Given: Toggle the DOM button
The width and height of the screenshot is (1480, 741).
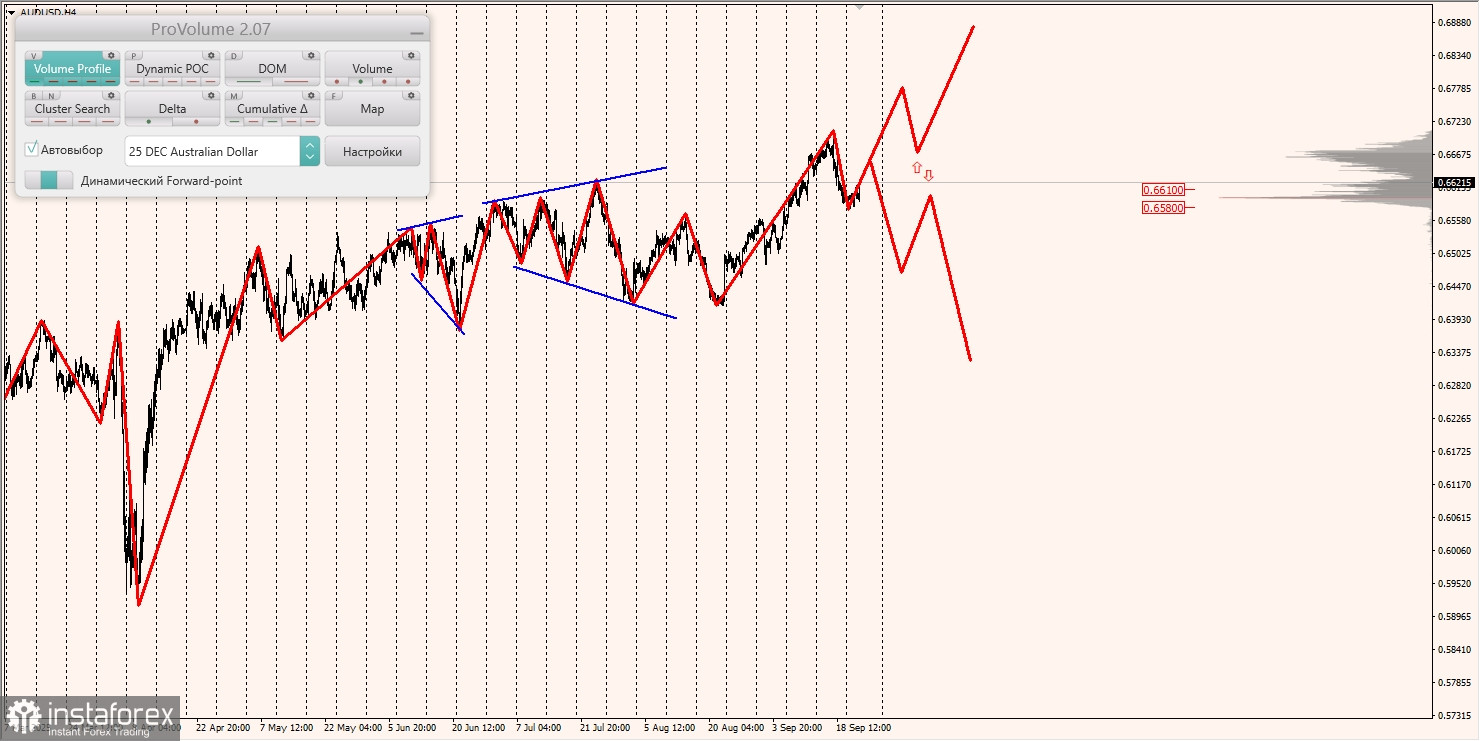Looking at the screenshot, I should (272, 68).
